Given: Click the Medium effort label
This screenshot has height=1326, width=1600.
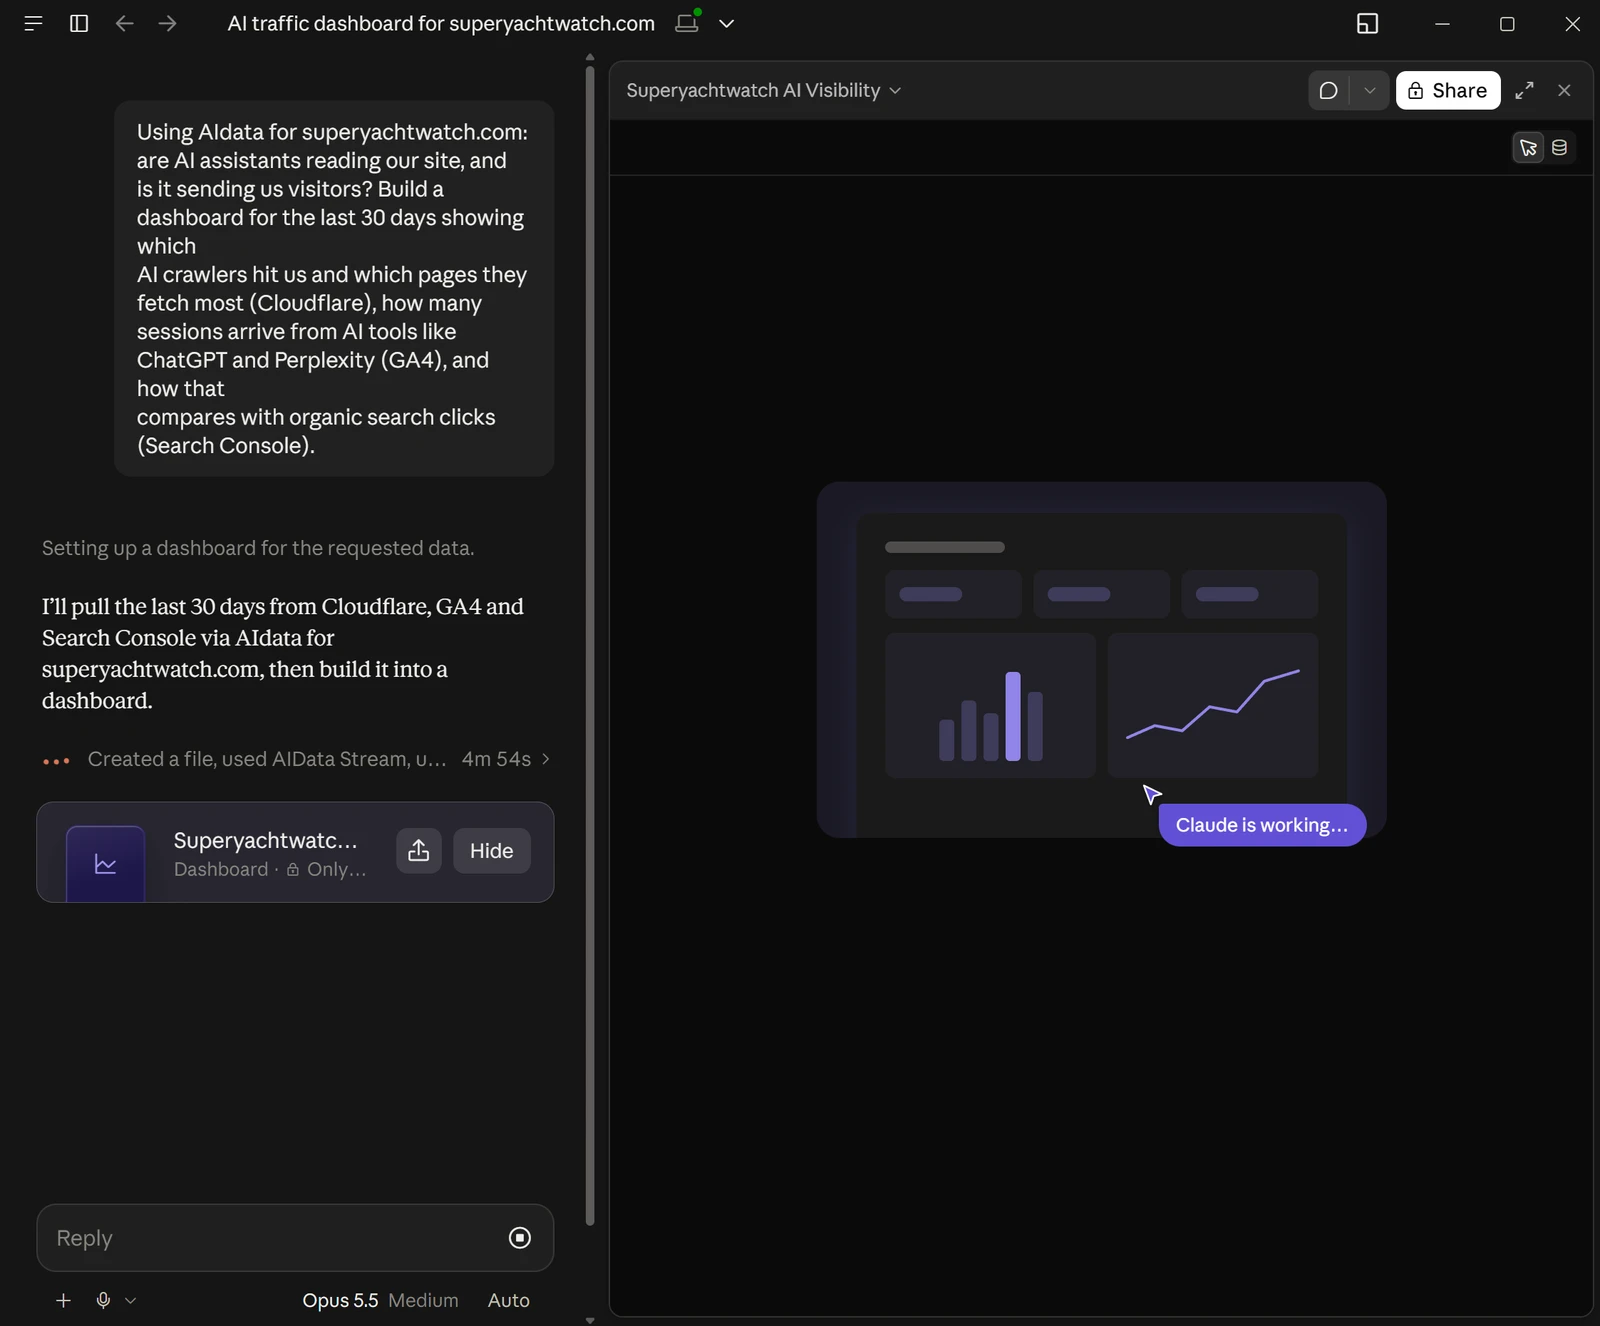Looking at the screenshot, I should click(423, 1300).
